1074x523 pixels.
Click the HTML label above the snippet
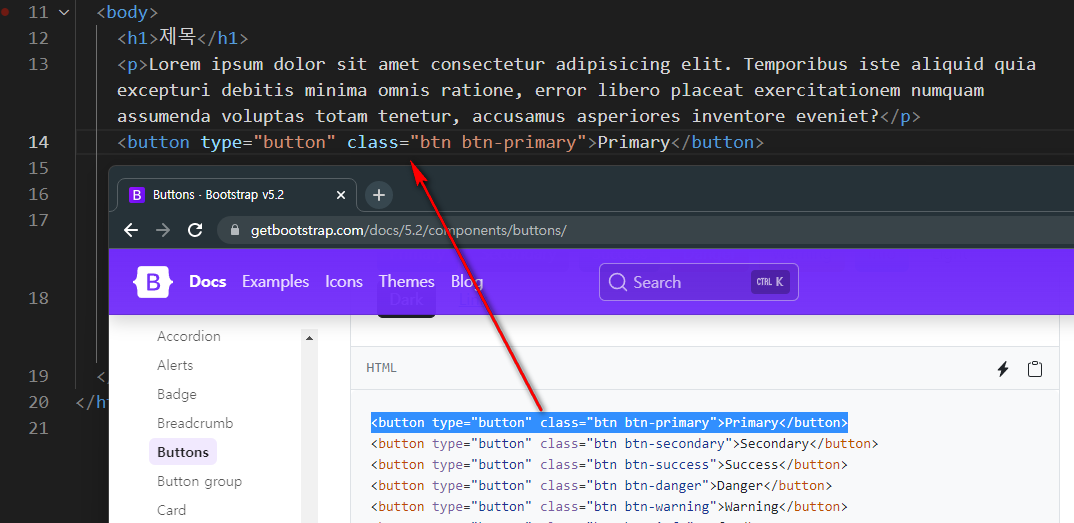[x=382, y=368]
